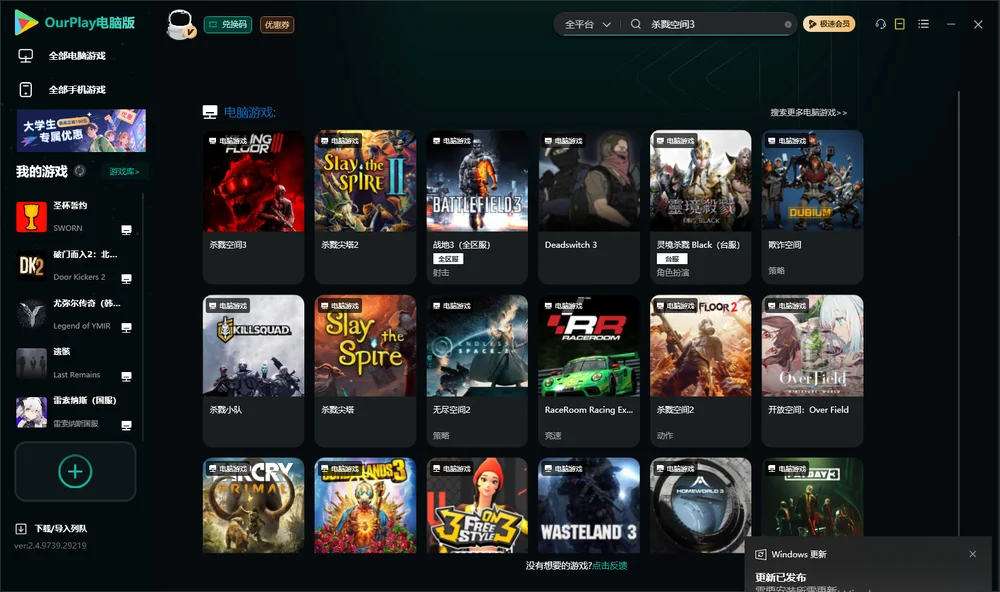1000x592 pixels.
Task: Launch Legend of YMIR from my games
Action: [75, 314]
